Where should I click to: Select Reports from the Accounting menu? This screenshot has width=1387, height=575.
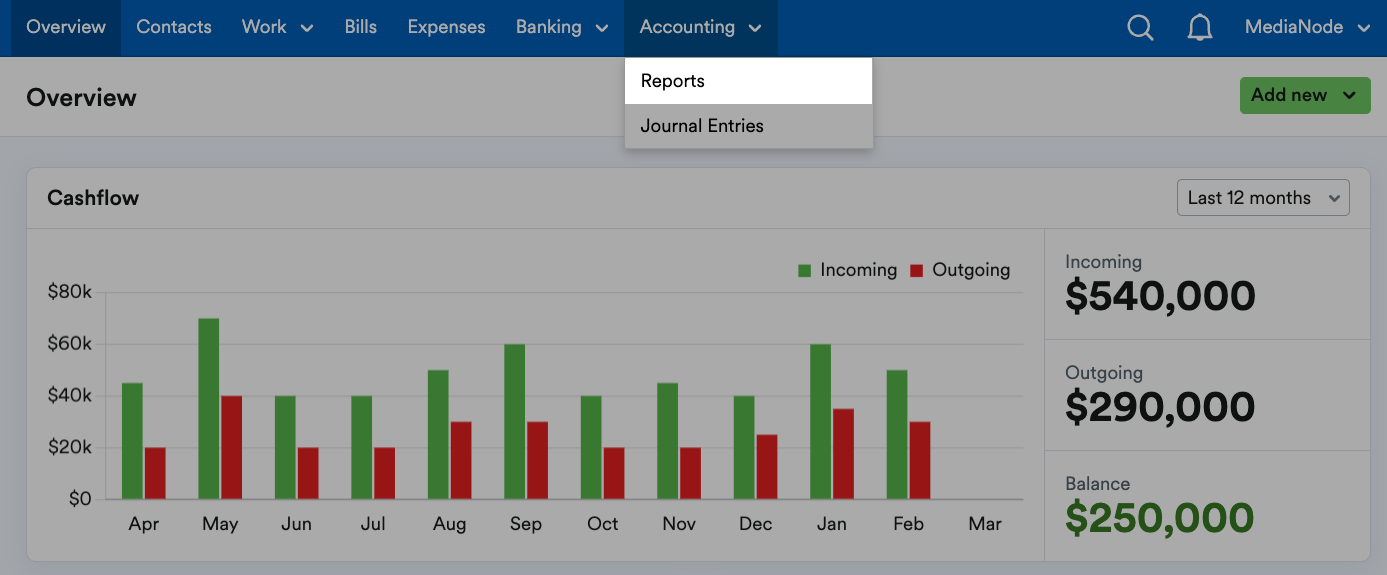748,81
